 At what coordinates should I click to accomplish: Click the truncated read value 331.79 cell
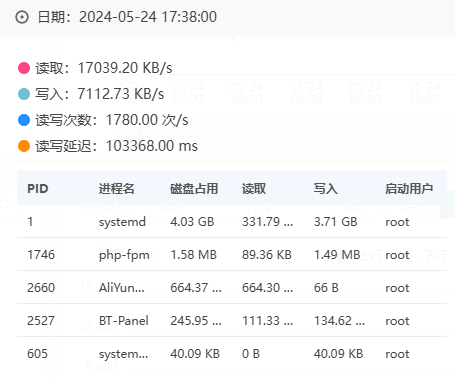point(268,222)
